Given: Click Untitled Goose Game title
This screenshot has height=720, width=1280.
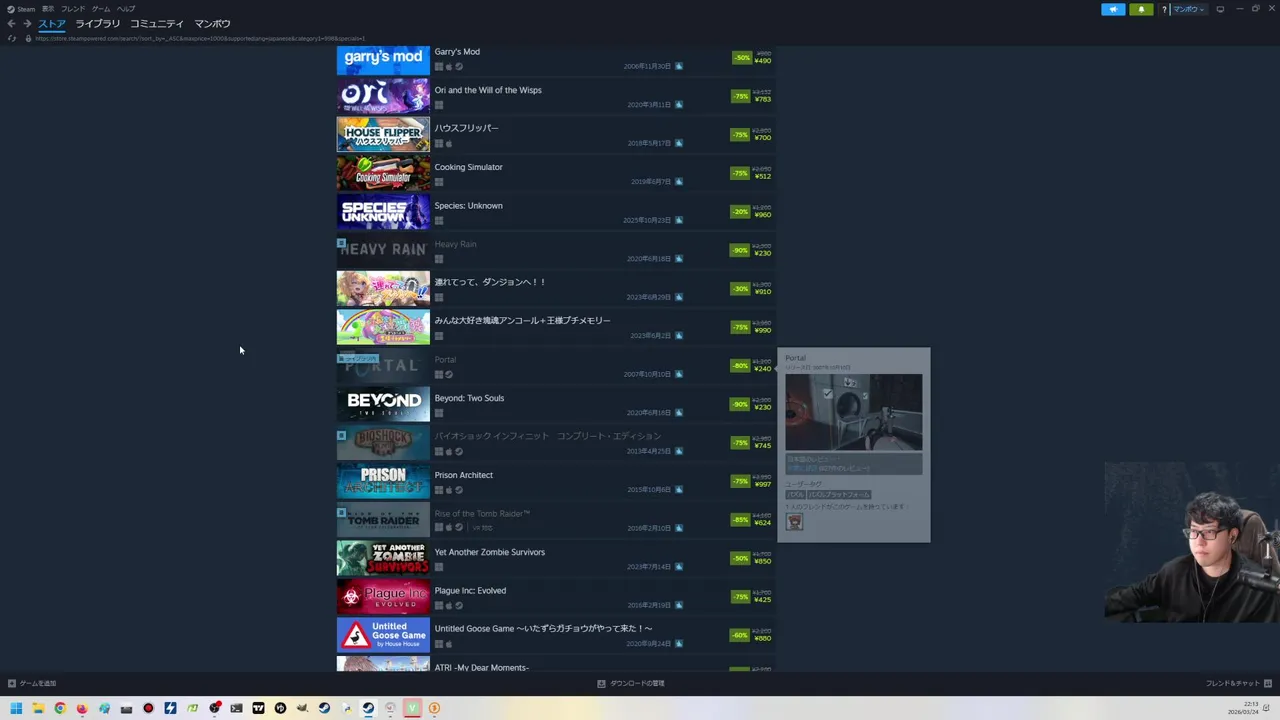Looking at the screenshot, I should click(x=543, y=629).
